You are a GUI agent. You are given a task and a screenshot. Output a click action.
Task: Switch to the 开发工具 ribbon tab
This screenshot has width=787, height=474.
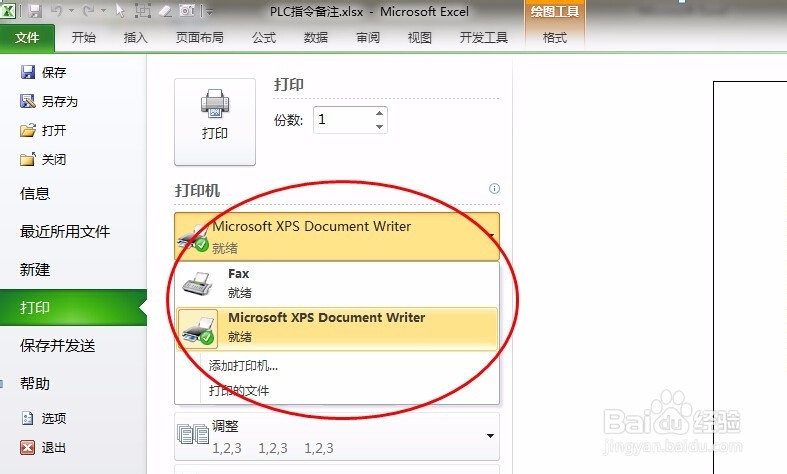(484, 38)
